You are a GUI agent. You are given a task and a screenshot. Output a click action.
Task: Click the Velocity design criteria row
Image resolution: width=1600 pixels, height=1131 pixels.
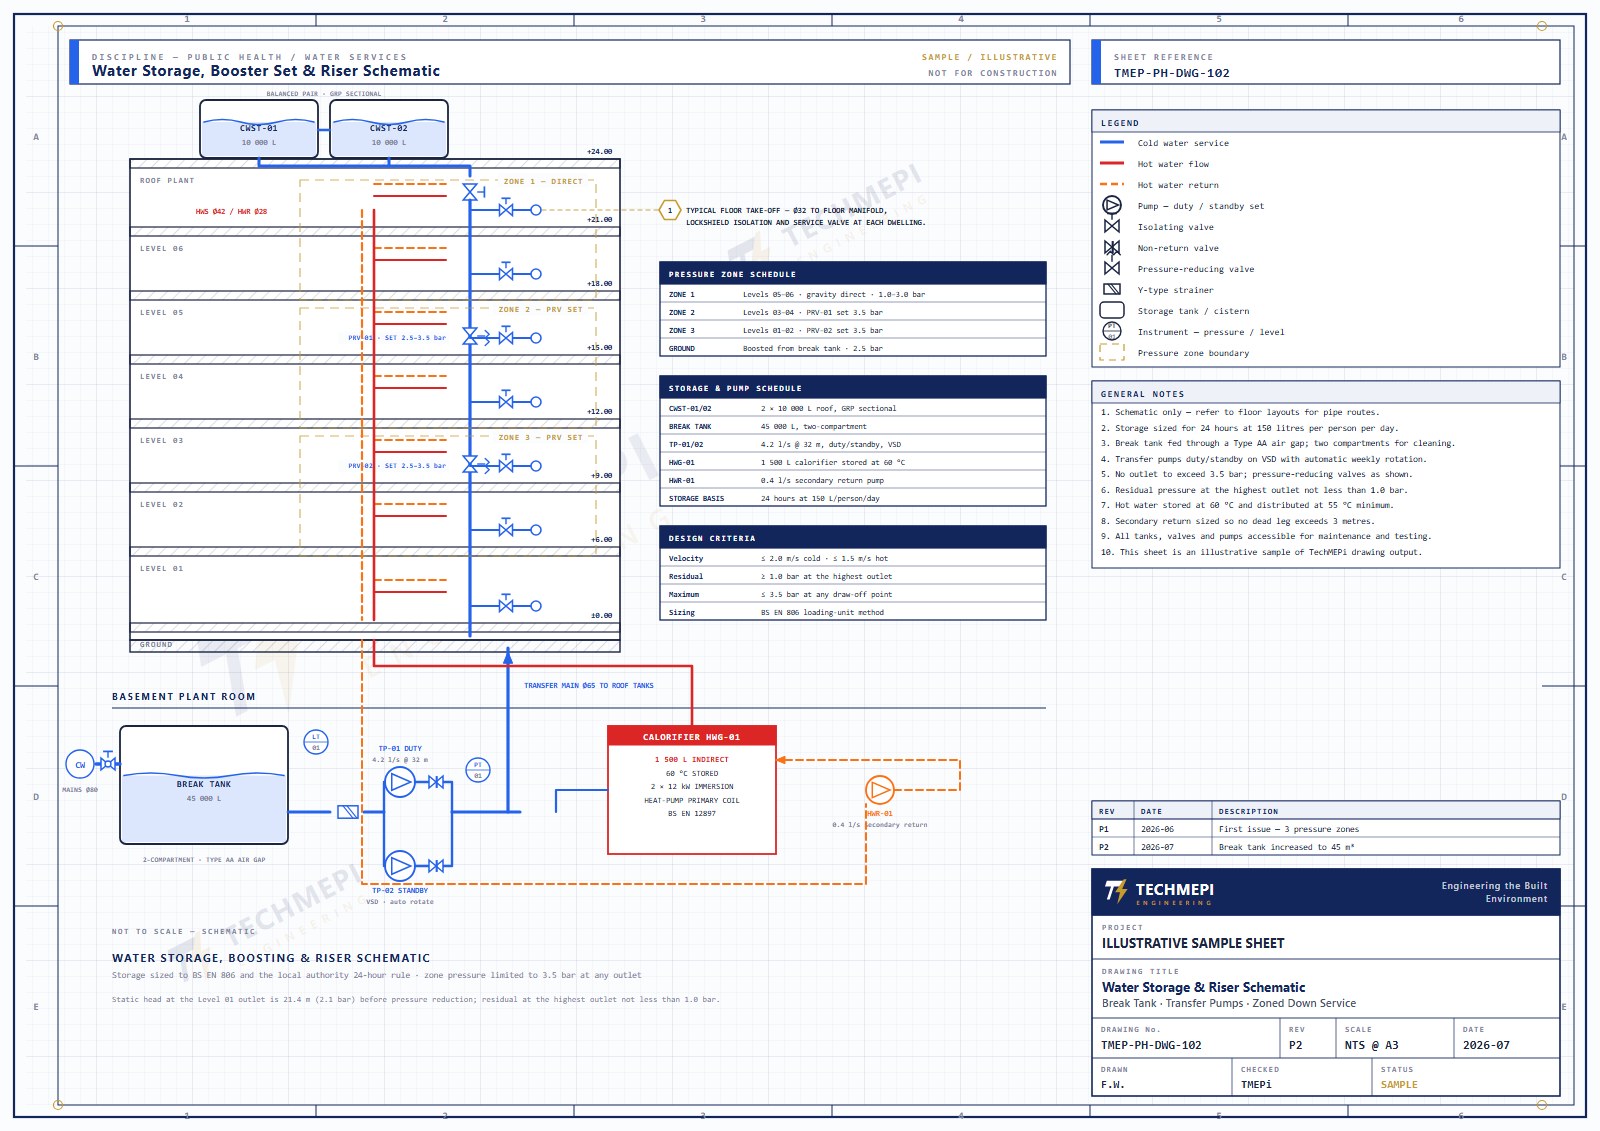[x=853, y=559]
